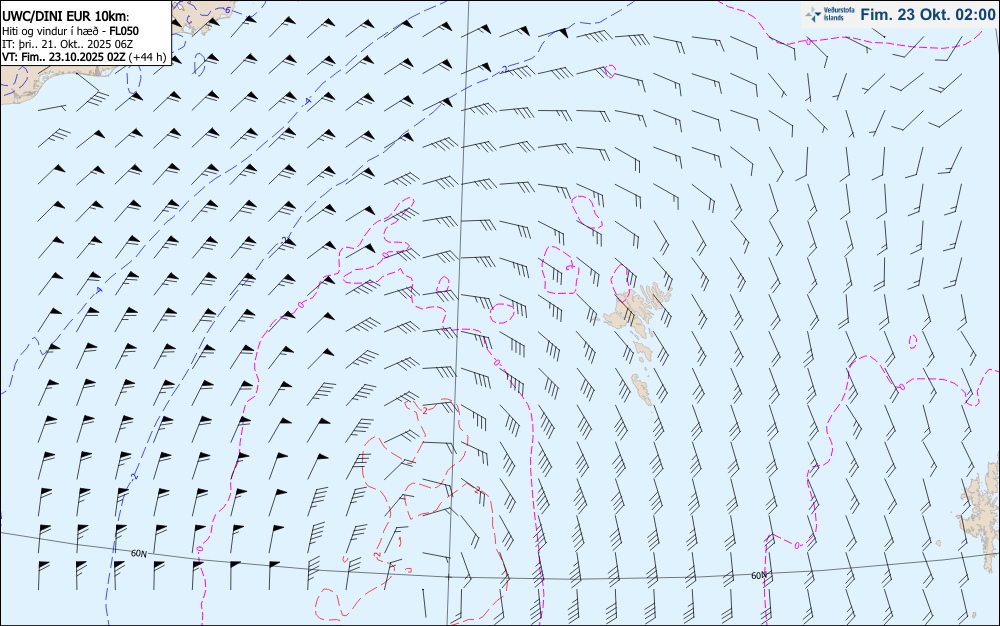The height and width of the screenshot is (626, 1000).
Task: Click the right '60N' latitude label
Action: pyautogui.click(x=759, y=576)
